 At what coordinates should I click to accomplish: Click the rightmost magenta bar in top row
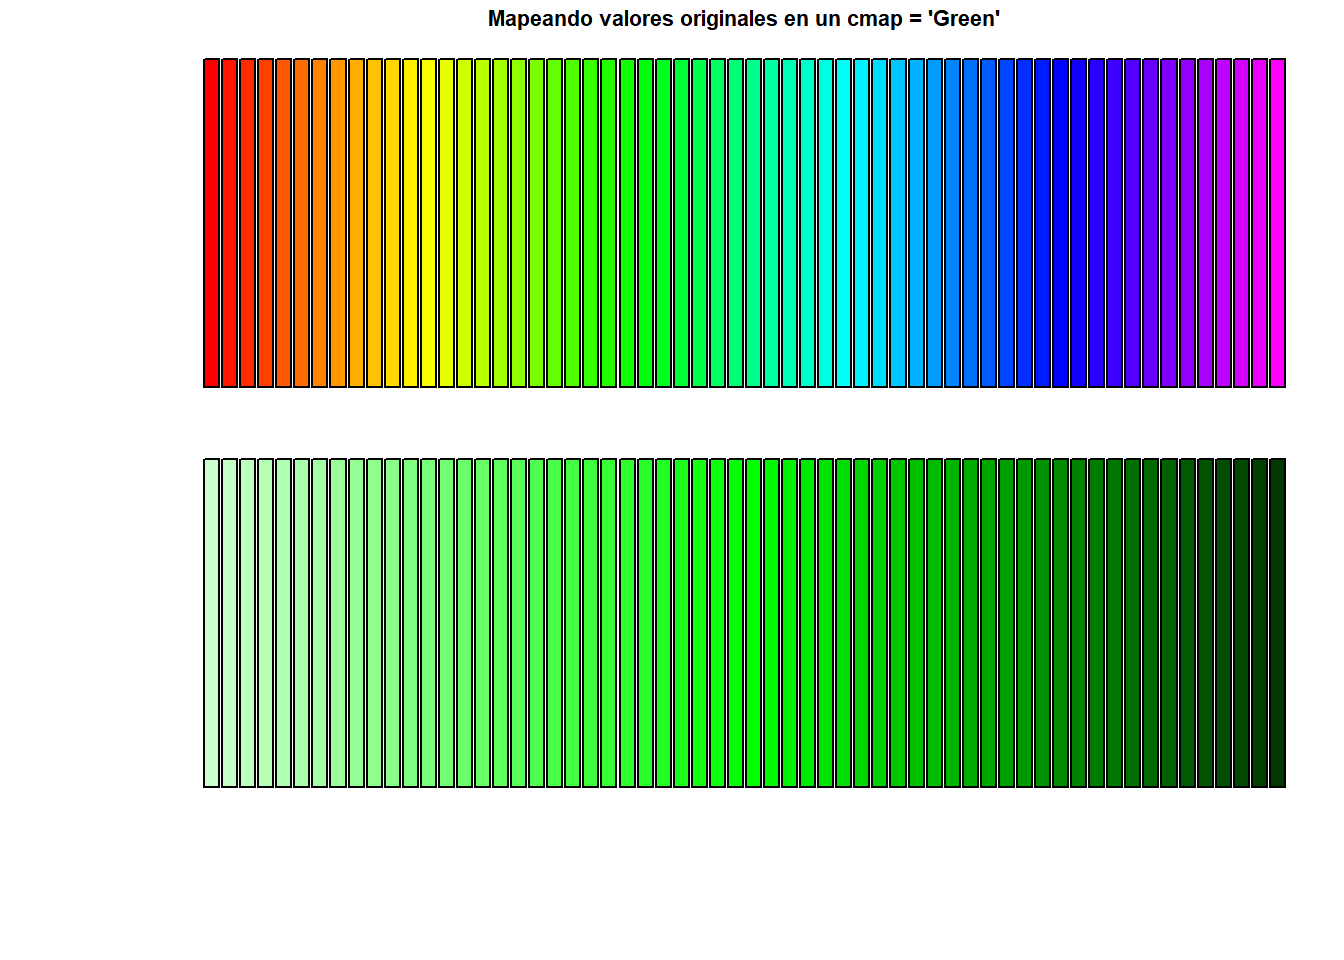[x=1277, y=223]
